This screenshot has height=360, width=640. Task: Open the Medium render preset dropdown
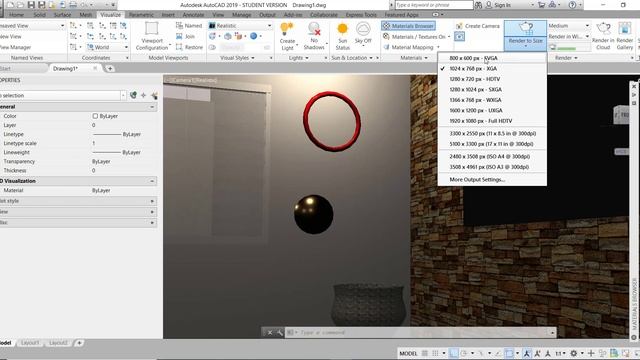(569, 26)
